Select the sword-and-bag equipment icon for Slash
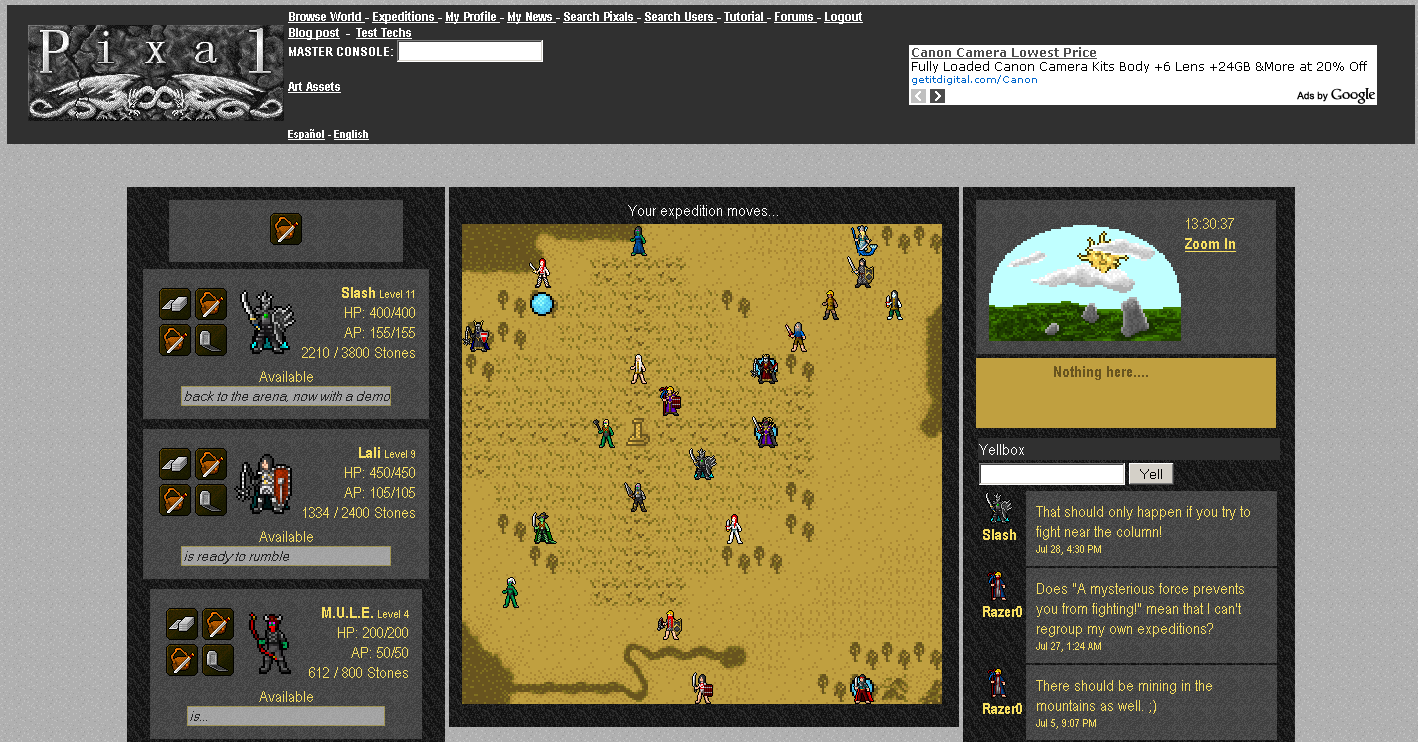Image resolution: width=1418 pixels, height=742 pixels. tap(211, 303)
